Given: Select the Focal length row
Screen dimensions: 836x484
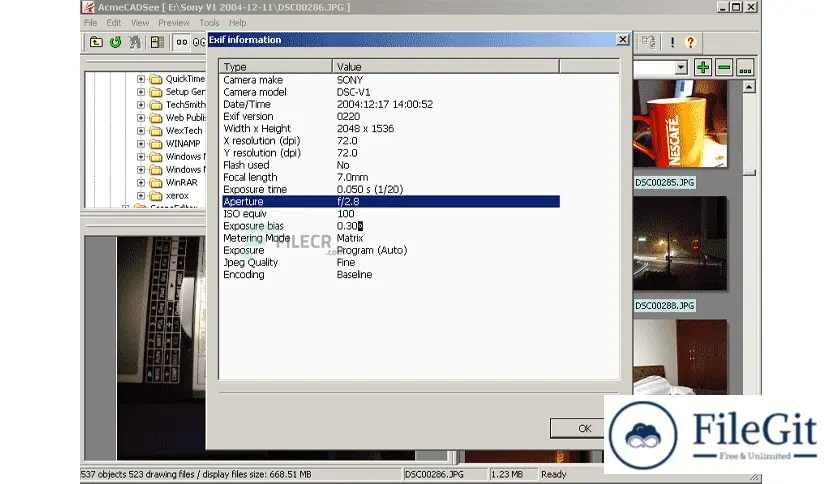Looking at the screenshot, I should coord(391,177).
